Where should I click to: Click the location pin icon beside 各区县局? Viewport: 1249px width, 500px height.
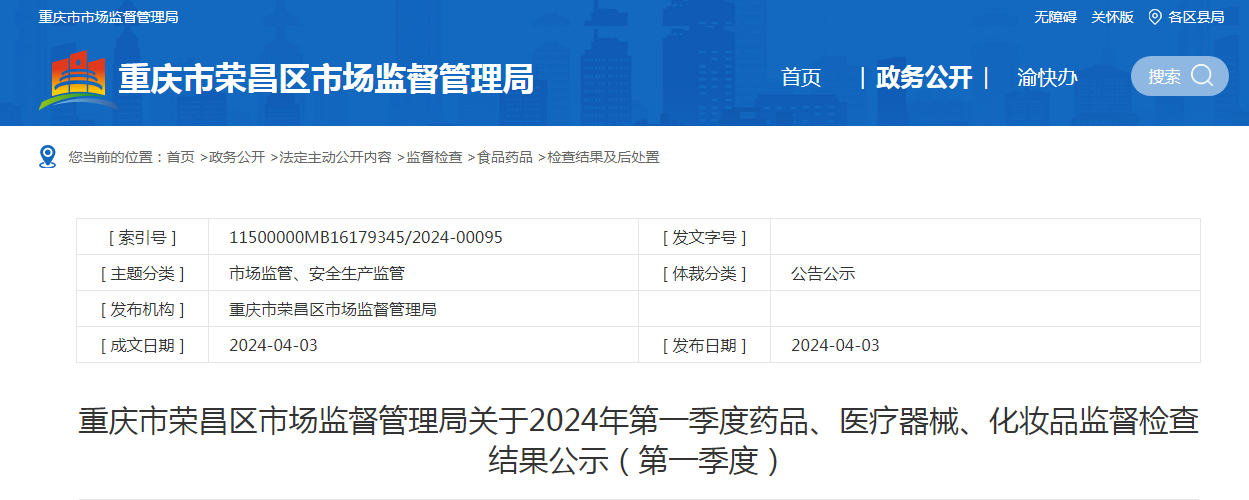point(1155,17)
